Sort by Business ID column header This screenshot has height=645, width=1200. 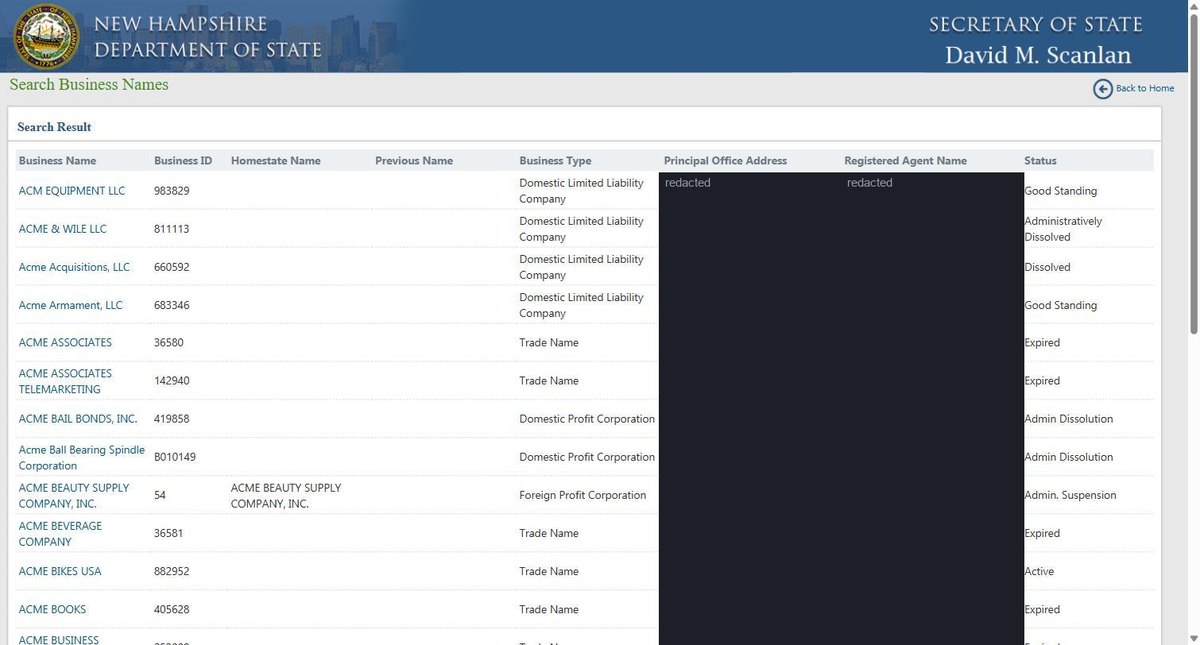[183, 161]
